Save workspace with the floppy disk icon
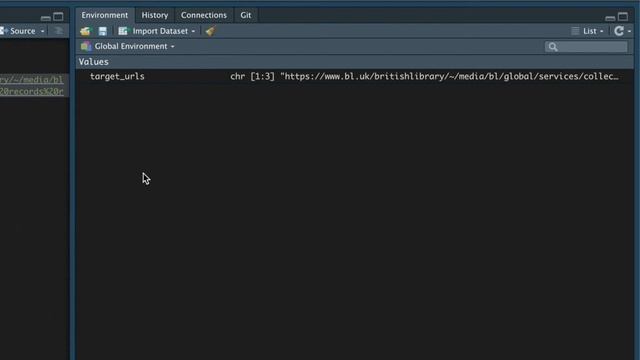The height and width of the screenshot is (360, 640). point(102,31)
